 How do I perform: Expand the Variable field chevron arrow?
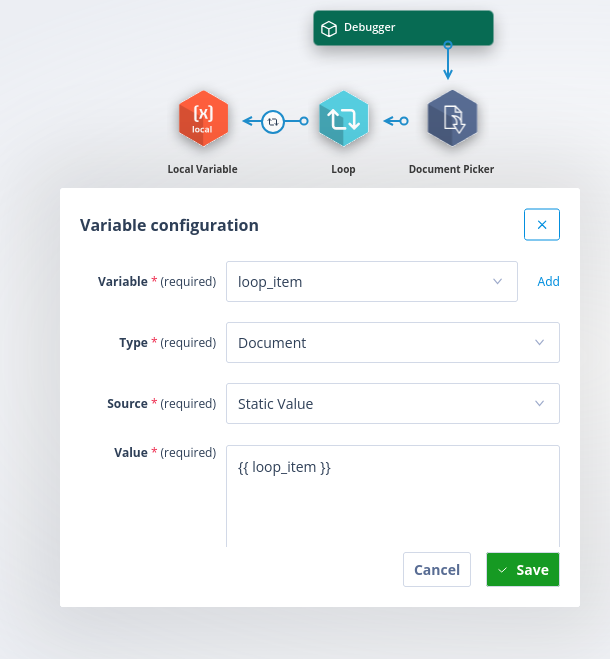498,282
